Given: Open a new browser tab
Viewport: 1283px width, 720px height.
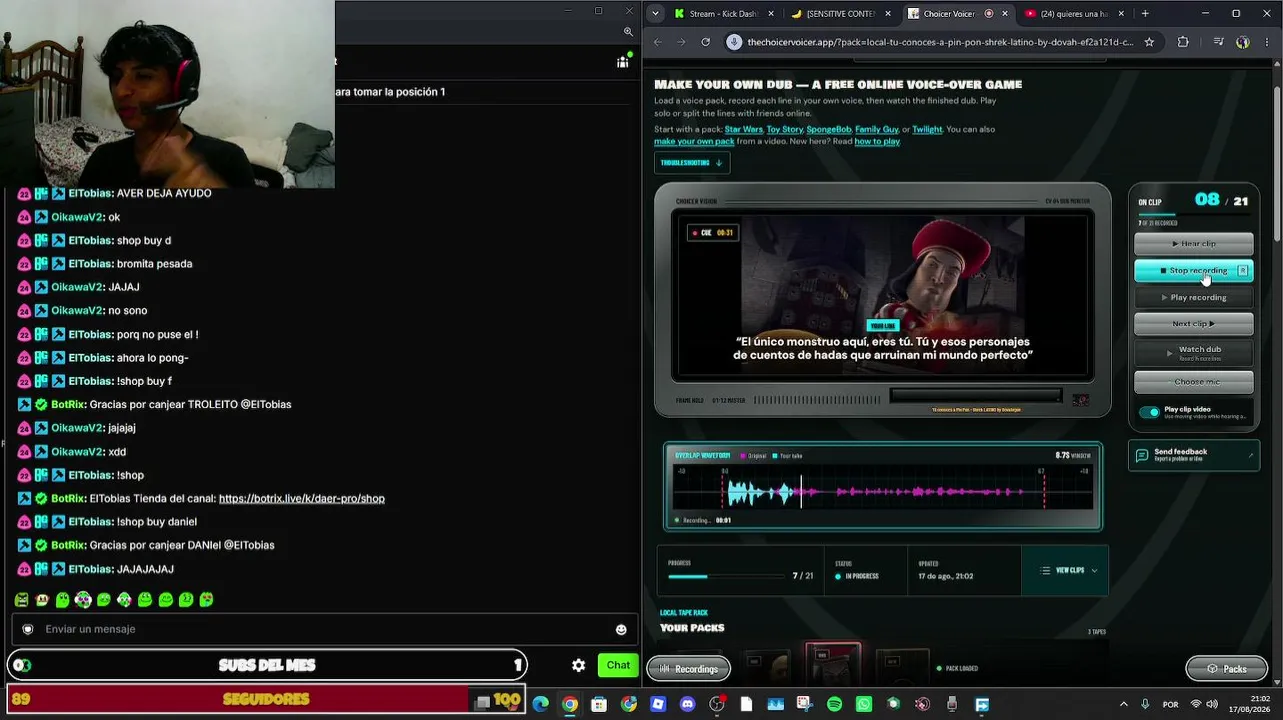Looking at the screenshot, I should tap(1145, 14).
